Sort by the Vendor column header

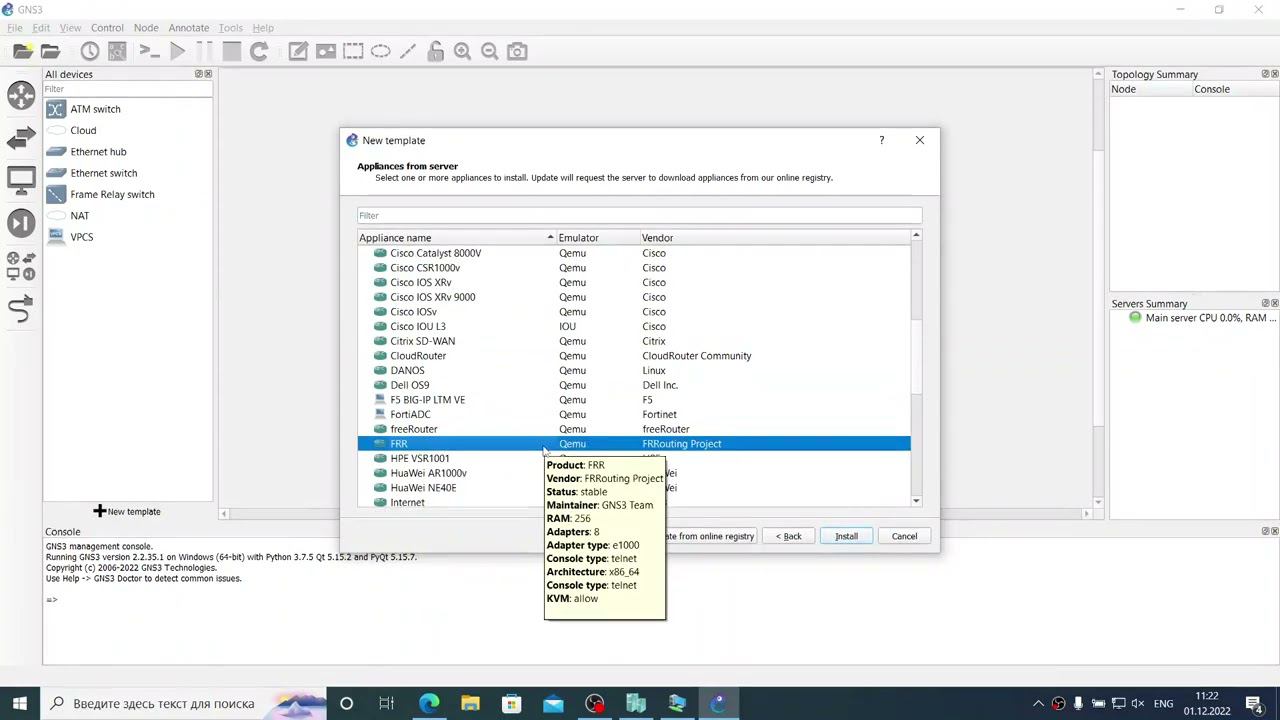[x=775, y=238]
